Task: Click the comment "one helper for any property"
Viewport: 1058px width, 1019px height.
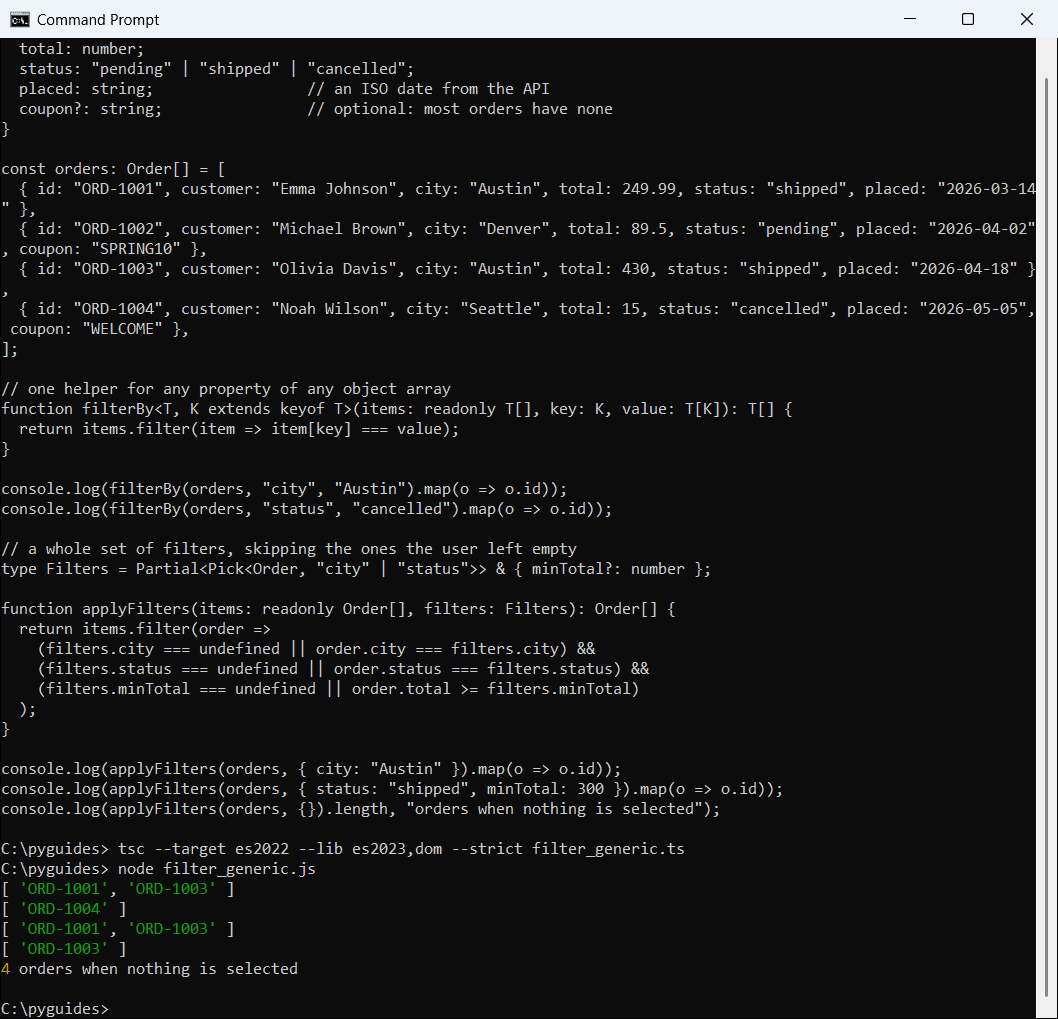Action: [x=226, y=389]
